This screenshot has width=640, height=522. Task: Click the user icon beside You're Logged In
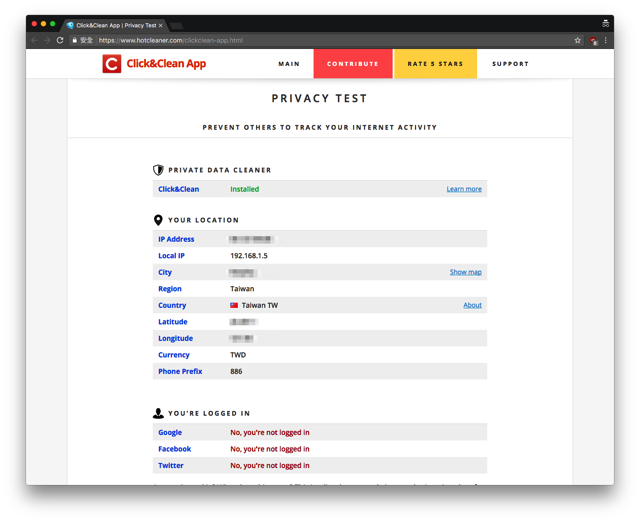(x=158, y=413)
